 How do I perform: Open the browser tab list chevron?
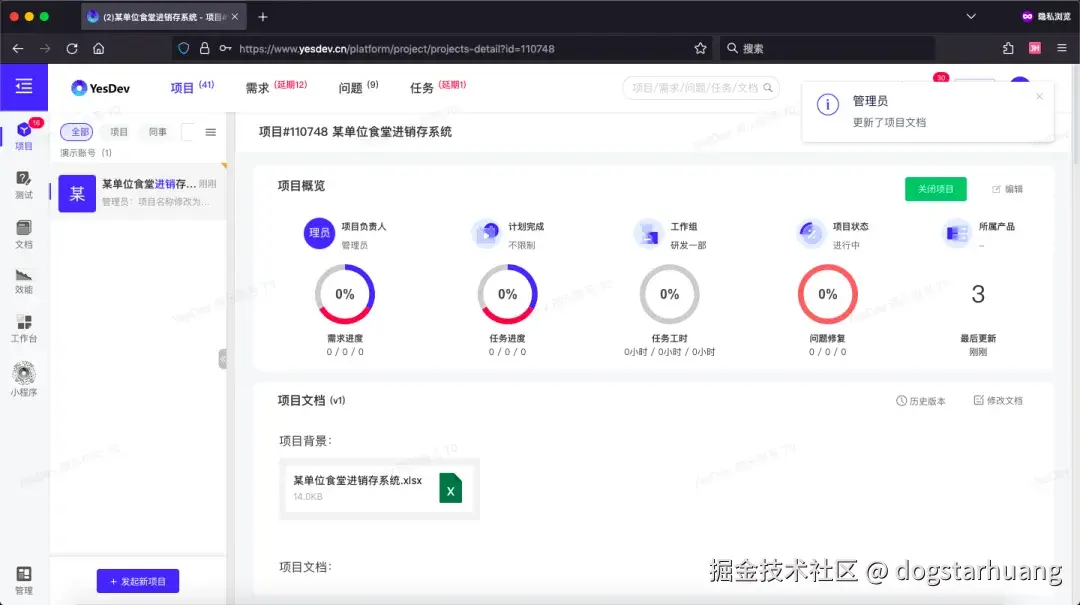[x=969, y=16]
